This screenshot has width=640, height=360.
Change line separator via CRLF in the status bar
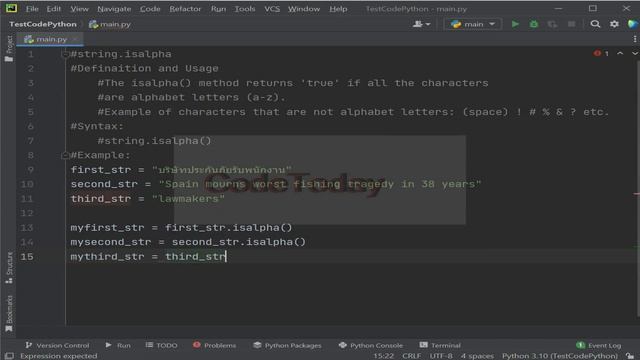(411, 356)
